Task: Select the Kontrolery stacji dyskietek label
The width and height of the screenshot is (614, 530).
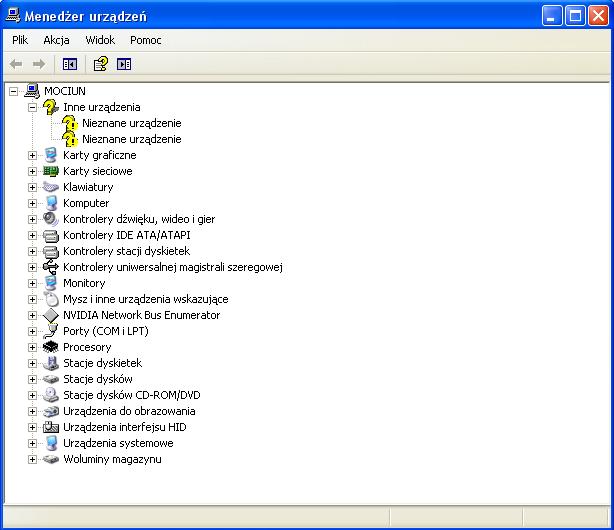Action: click(126, 251)
